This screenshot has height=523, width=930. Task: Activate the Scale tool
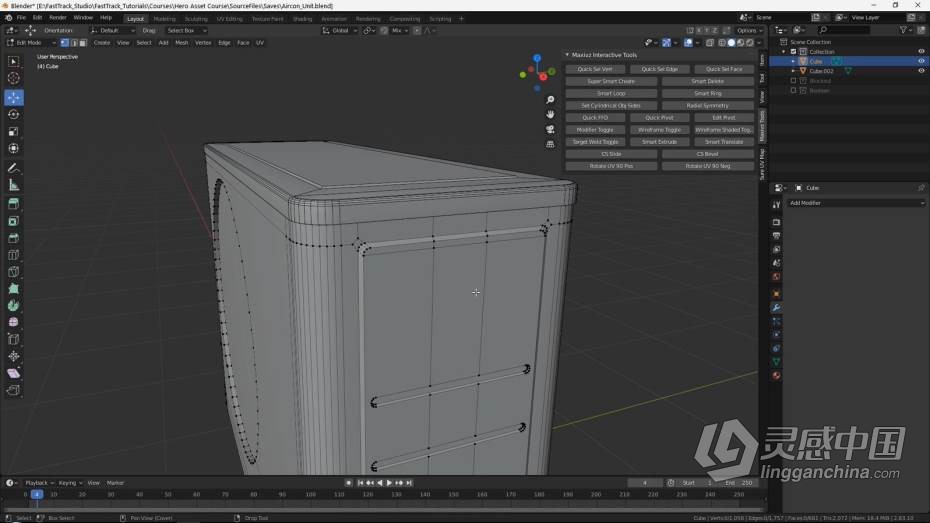coord(14,132)
